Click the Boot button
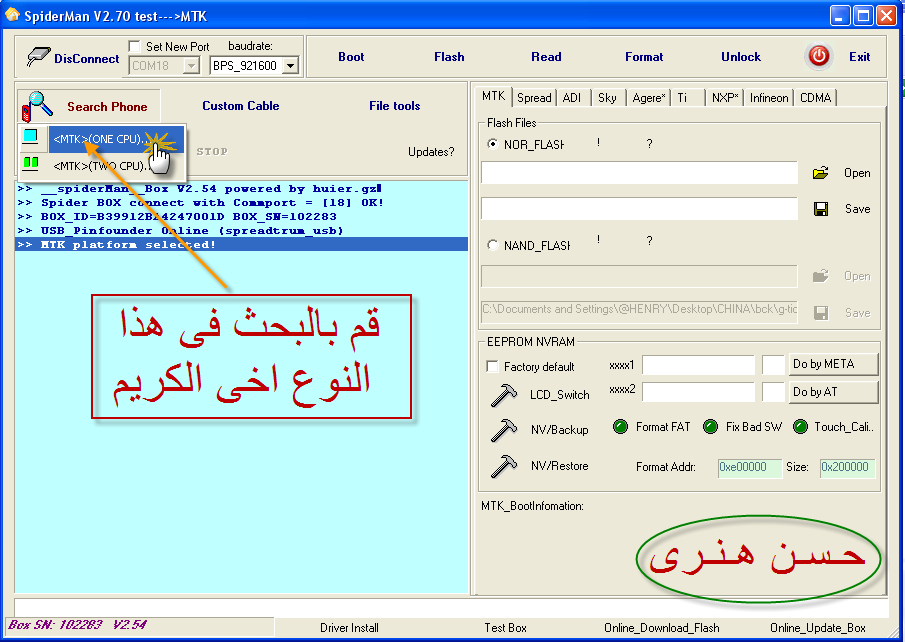The image size is (905, 642). (x=351, y=57)
